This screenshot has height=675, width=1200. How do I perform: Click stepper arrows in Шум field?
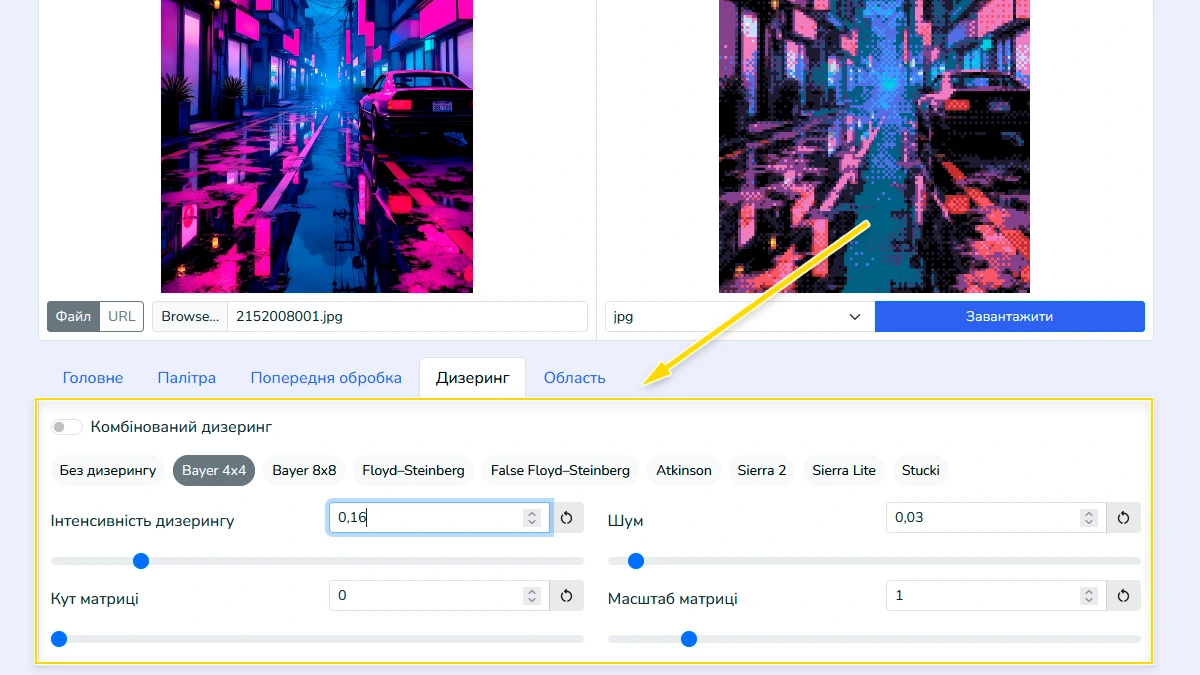point(1088,518)
